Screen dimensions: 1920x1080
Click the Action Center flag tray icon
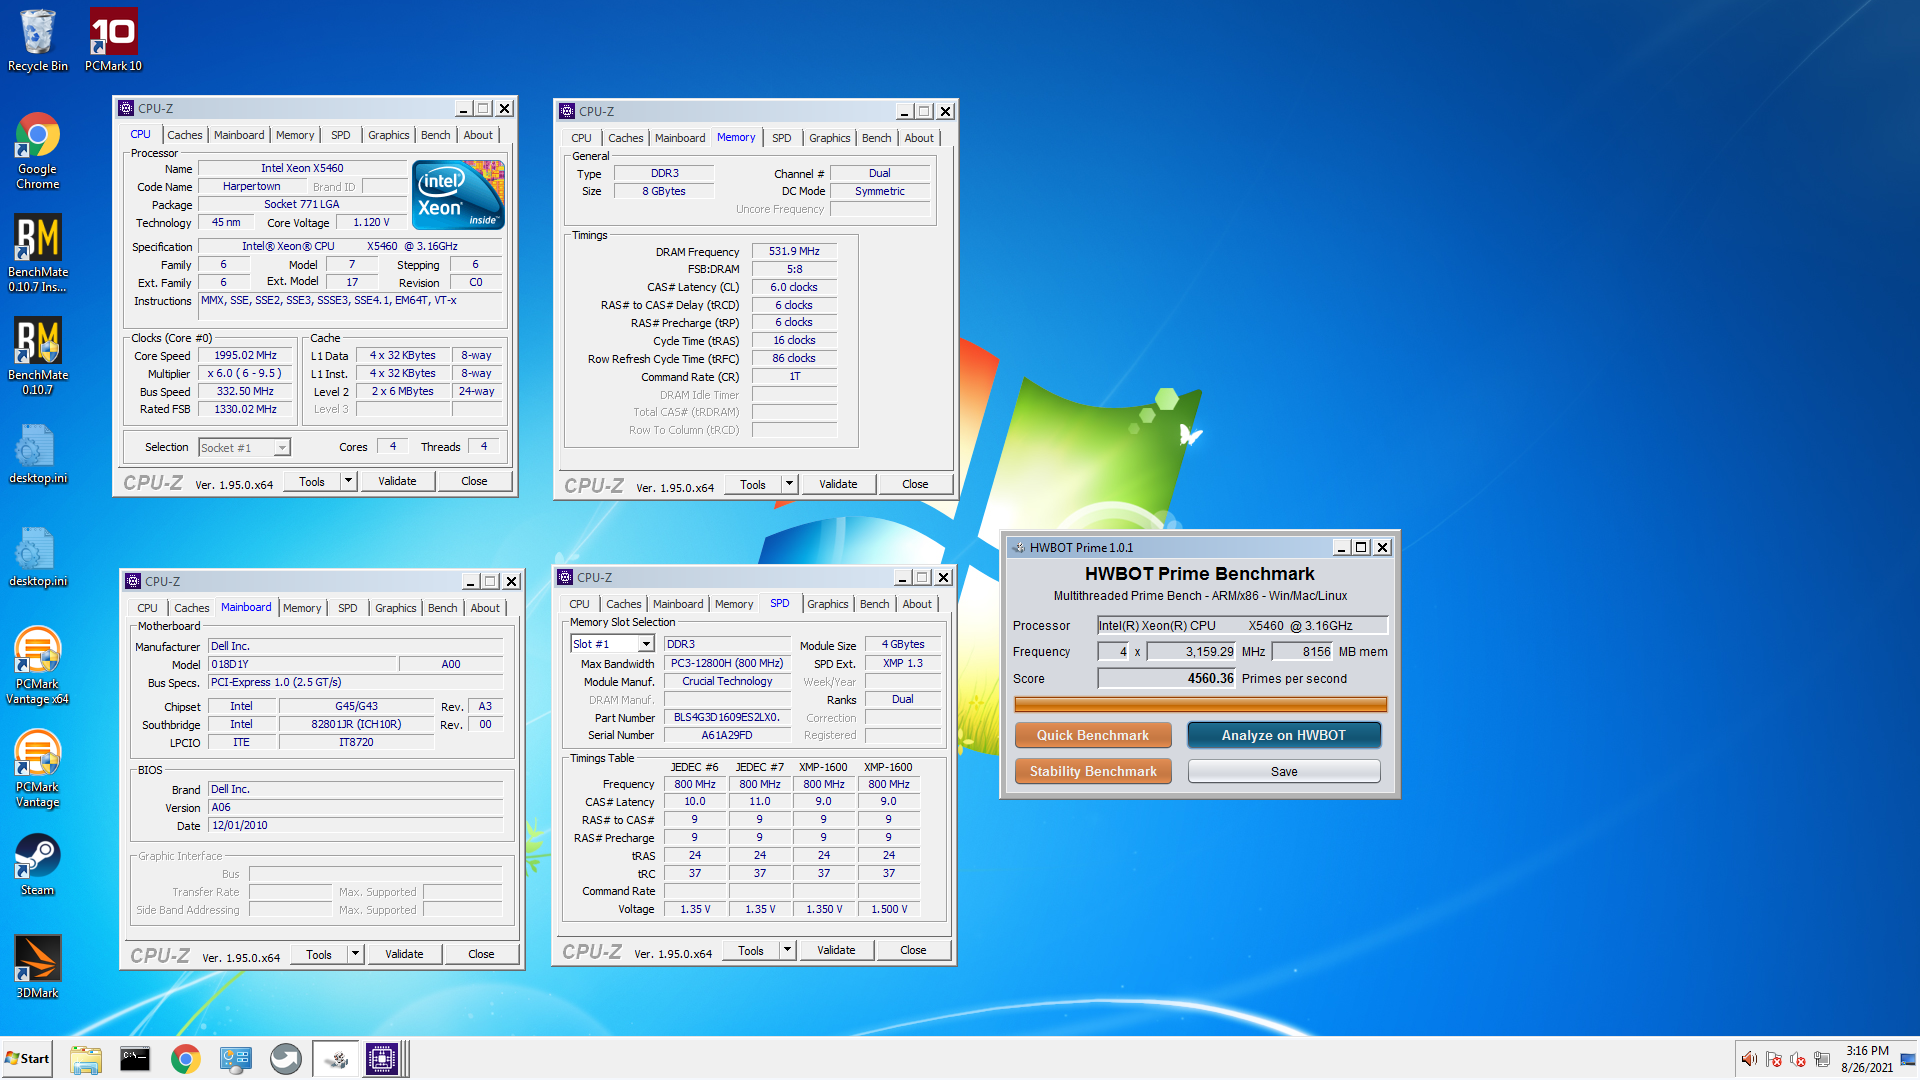pyautogui.click(x=1773, y=1059)
